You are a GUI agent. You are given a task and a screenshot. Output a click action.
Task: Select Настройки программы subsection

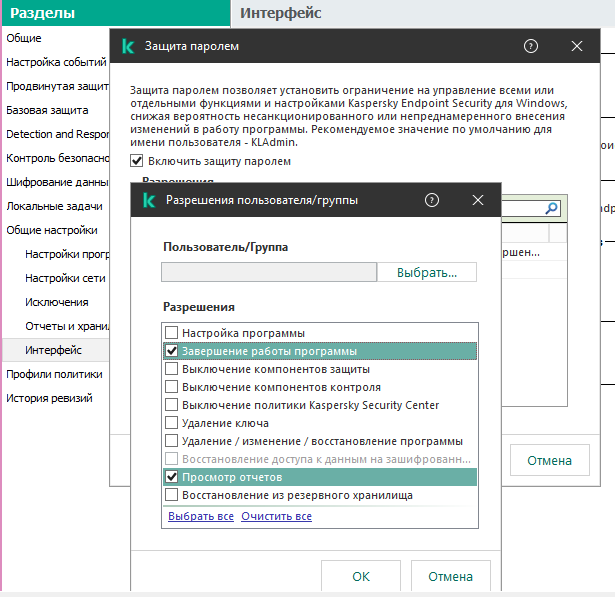click(67, 254)
